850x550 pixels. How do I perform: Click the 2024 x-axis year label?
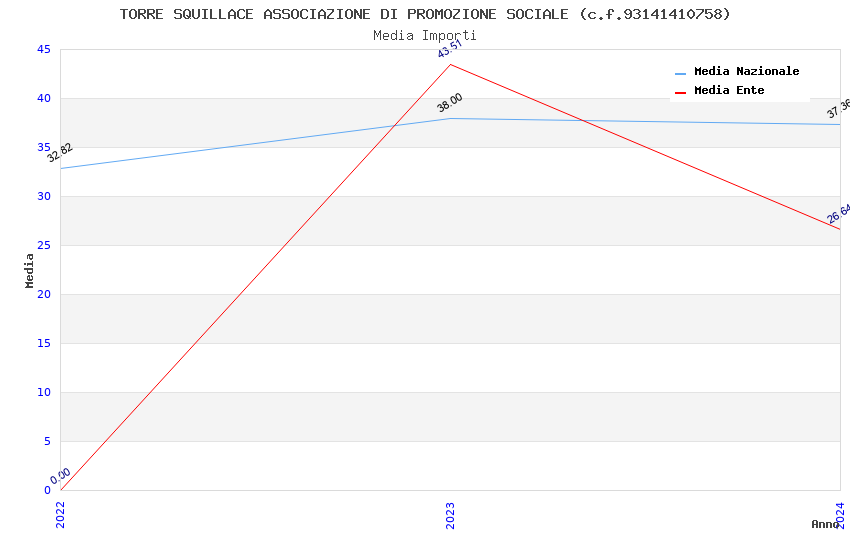840,515
